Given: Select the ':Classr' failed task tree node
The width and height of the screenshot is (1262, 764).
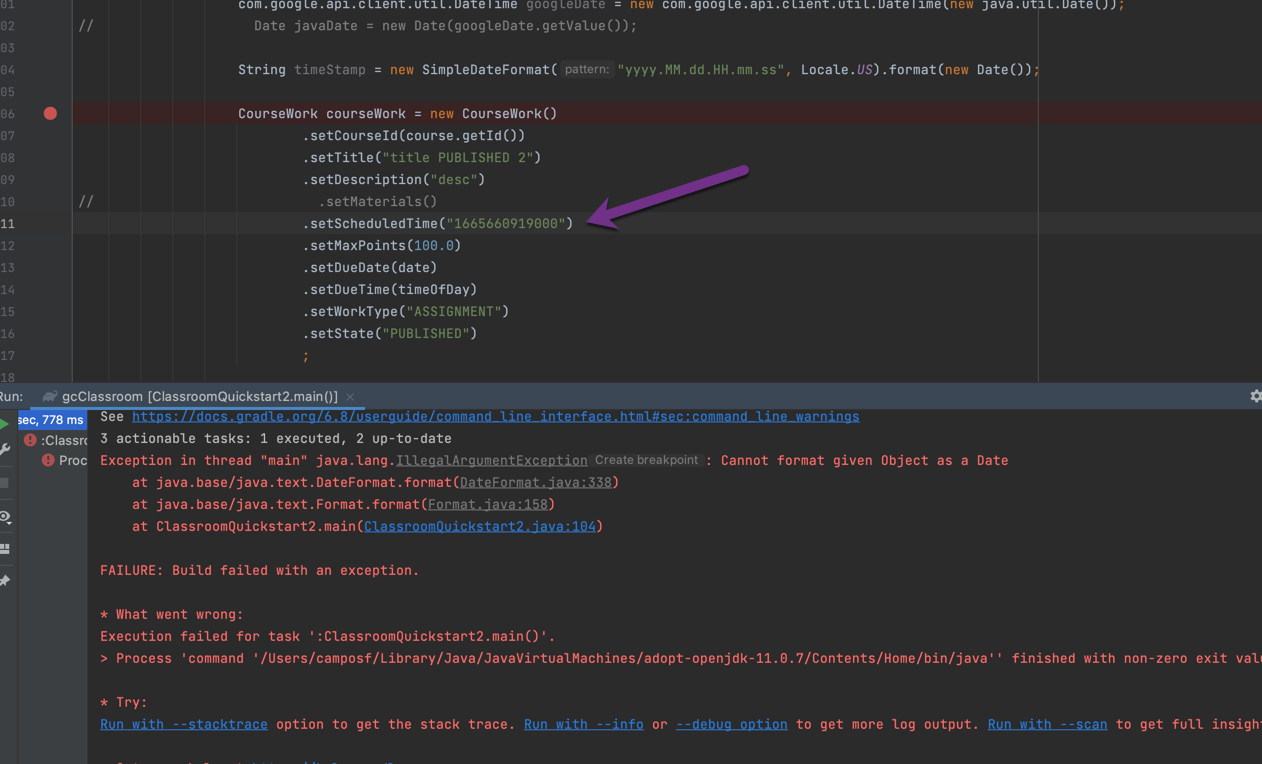Looking at the screenshot, I should tap(64, 440).
